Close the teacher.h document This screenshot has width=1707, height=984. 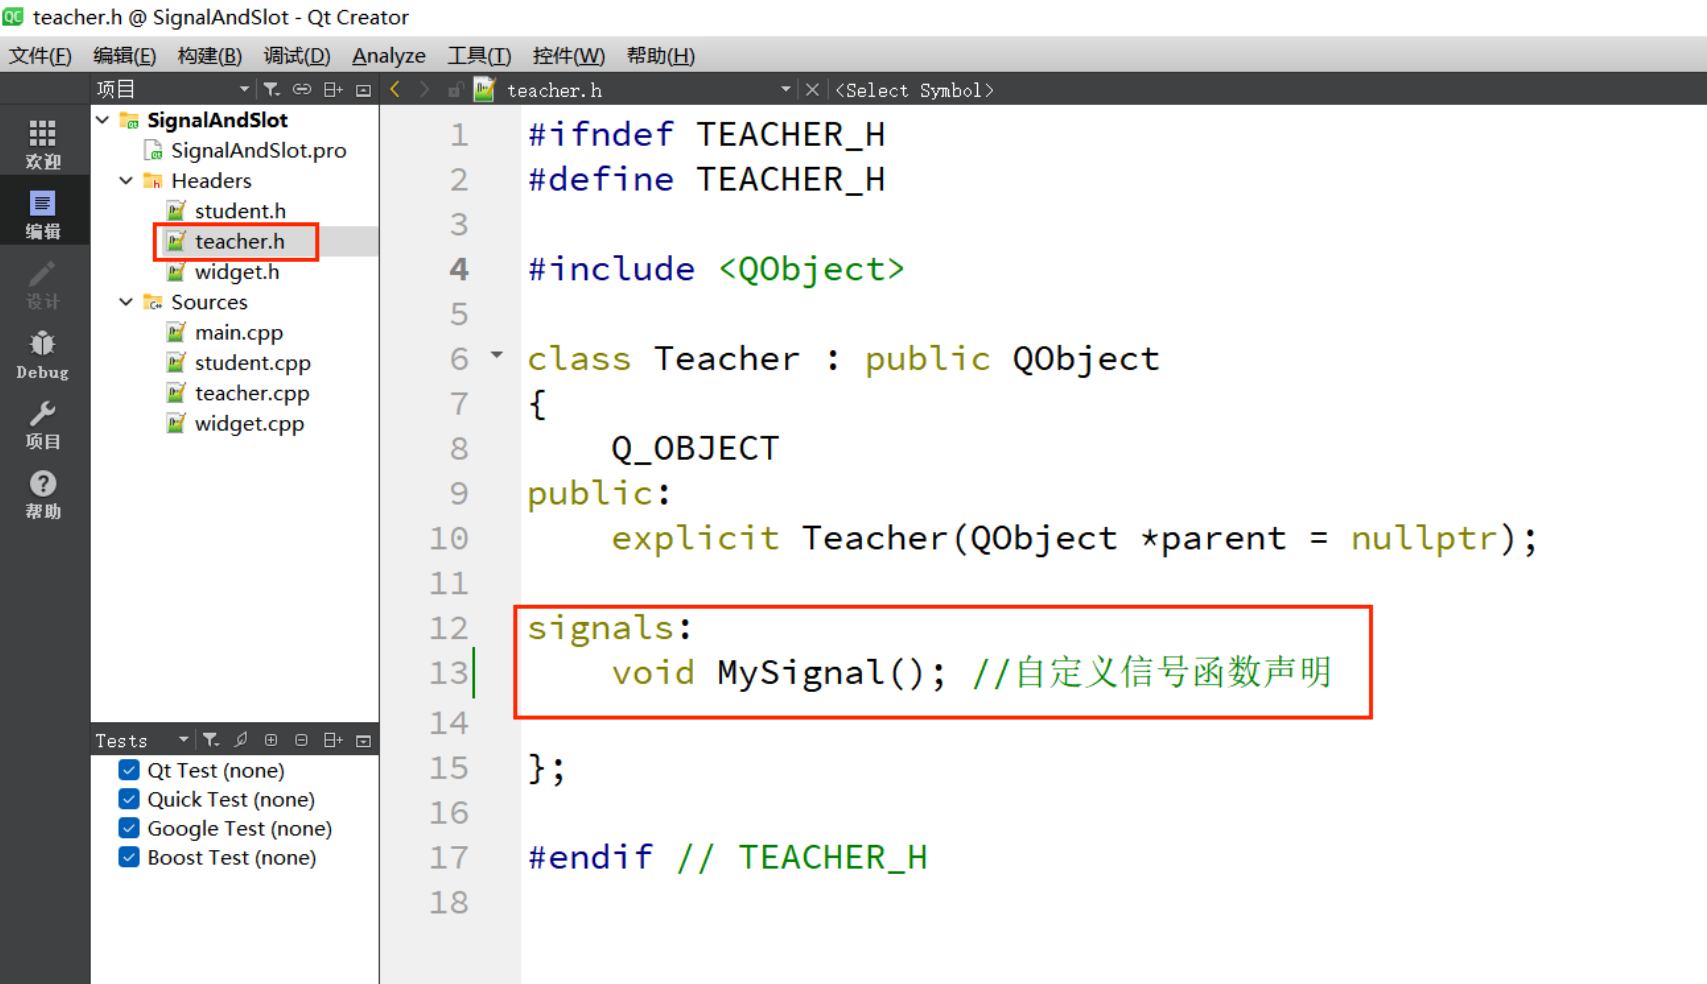pos(812,90)
